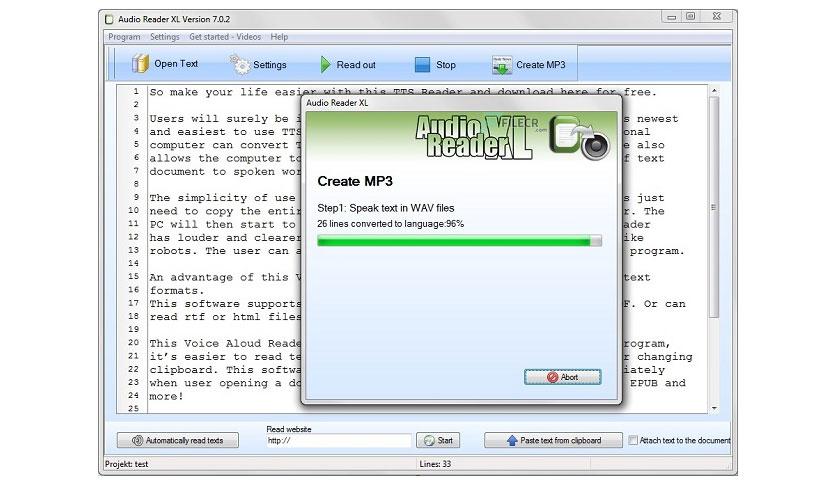Click the Settings label in toolbar
Screen dimensions: 836x484
coord(270,64)
